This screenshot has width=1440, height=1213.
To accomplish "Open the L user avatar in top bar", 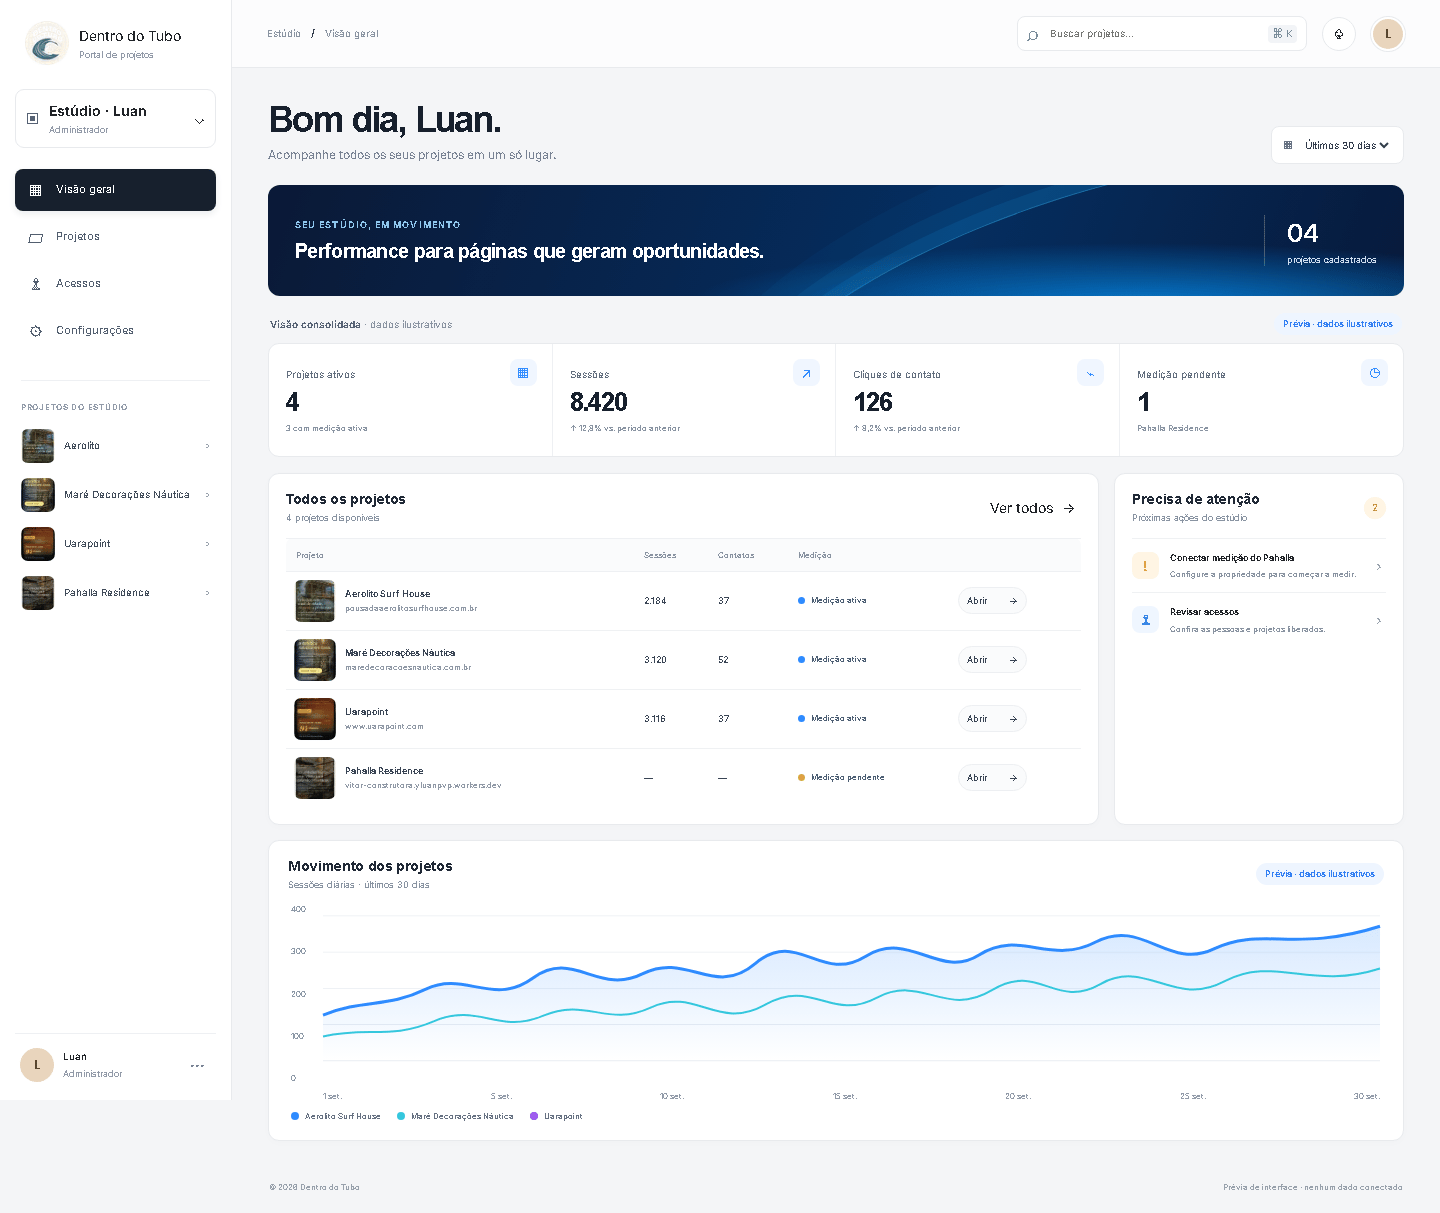I will pyautogui.click(x=1388, y=34).
